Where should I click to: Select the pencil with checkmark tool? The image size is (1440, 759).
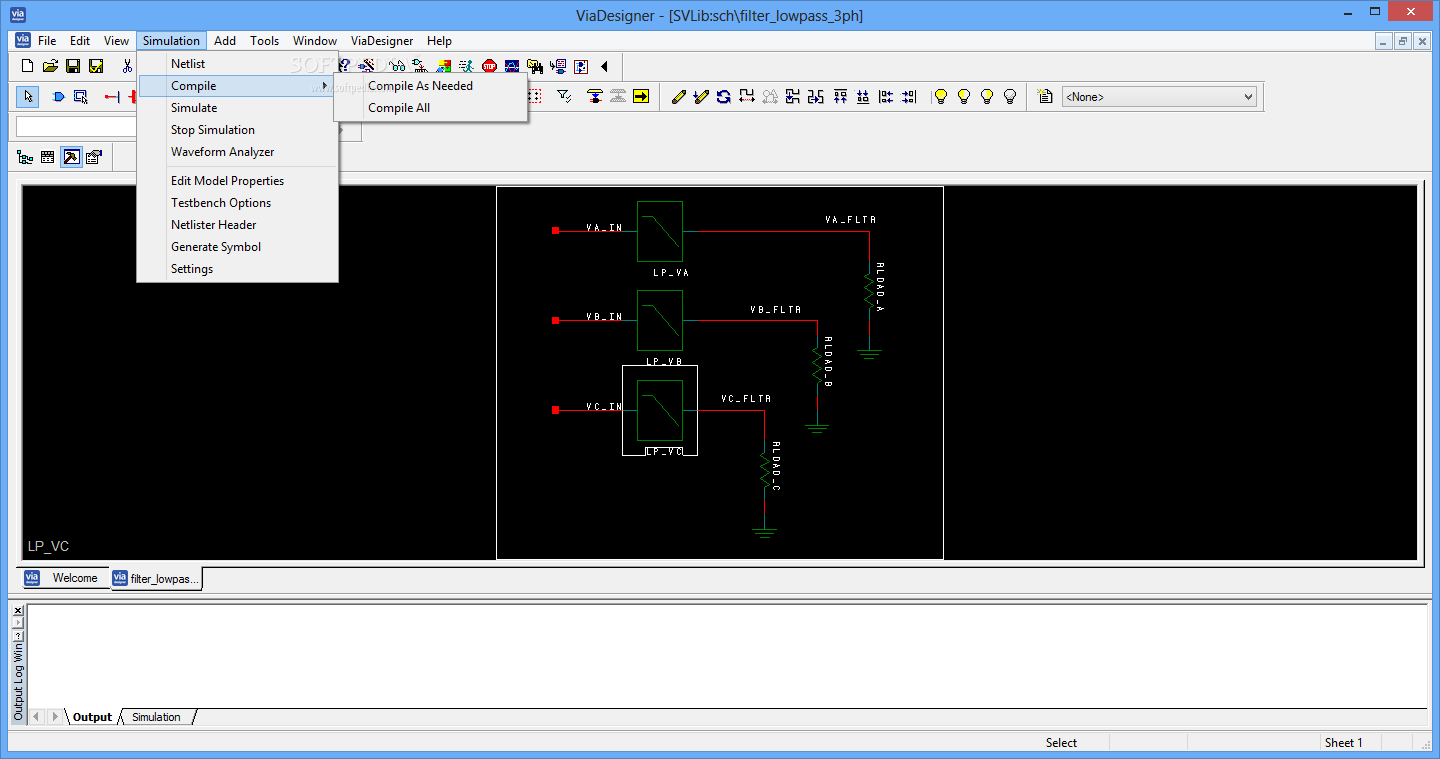(x=701, y=97)
